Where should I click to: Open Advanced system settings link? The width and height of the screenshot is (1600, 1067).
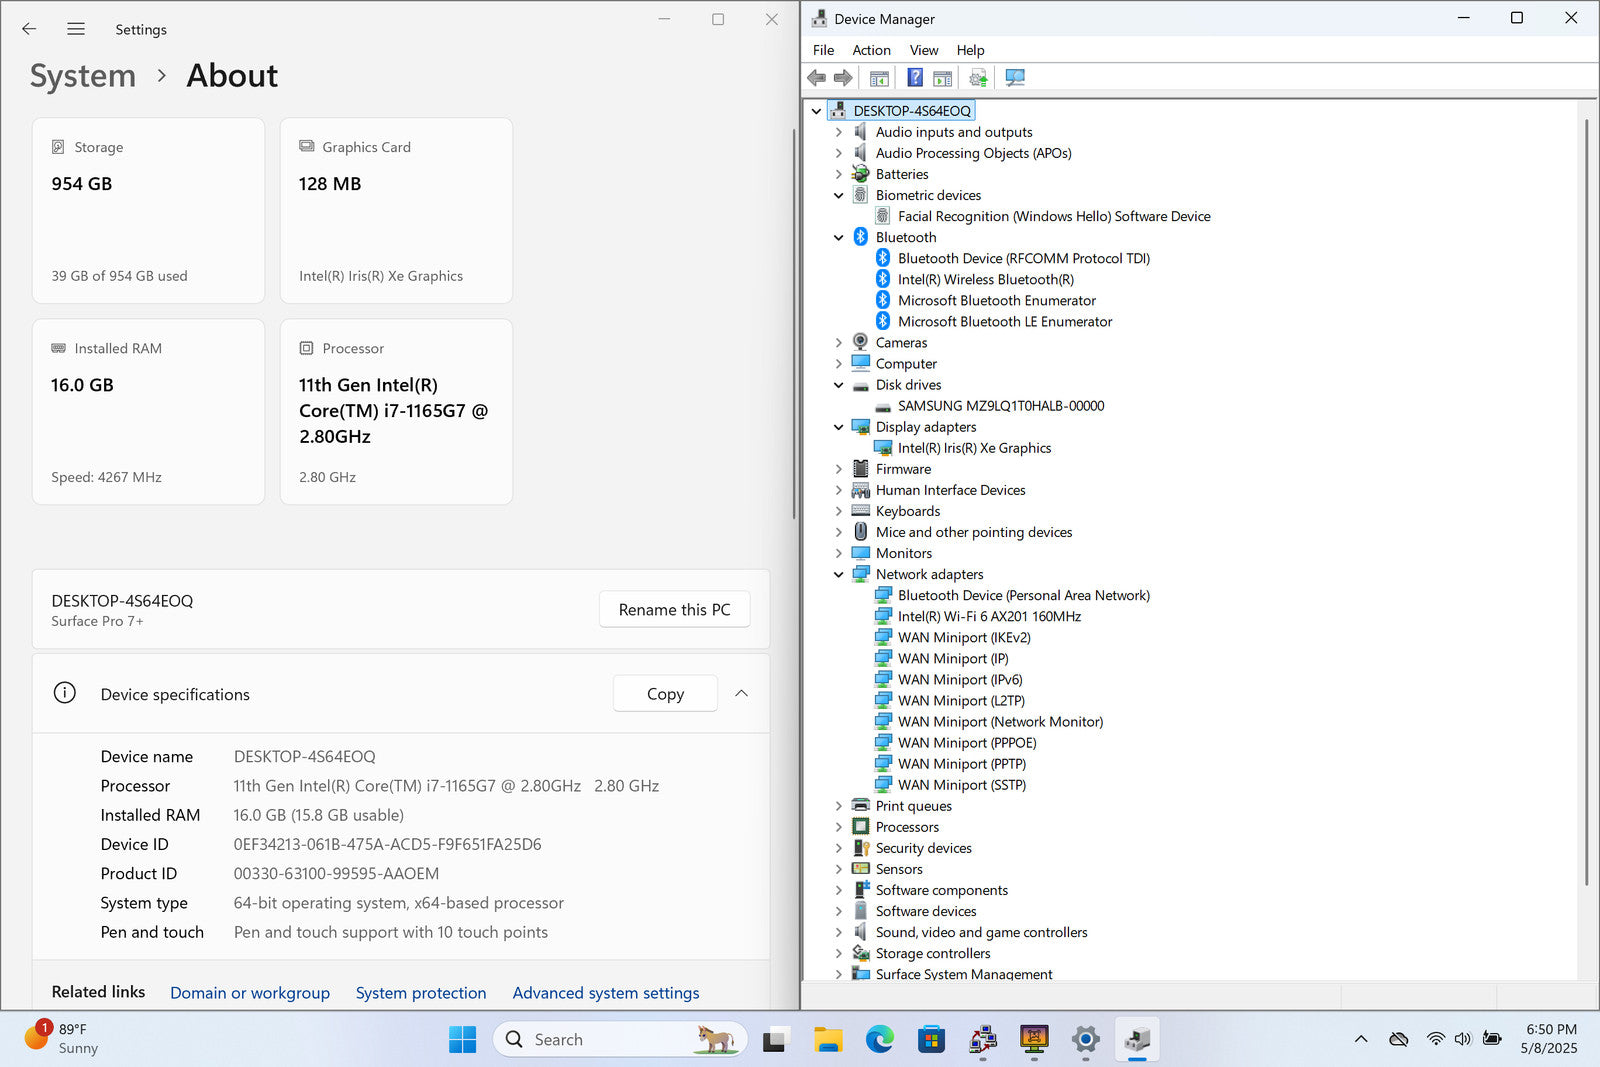coord(606,993)
